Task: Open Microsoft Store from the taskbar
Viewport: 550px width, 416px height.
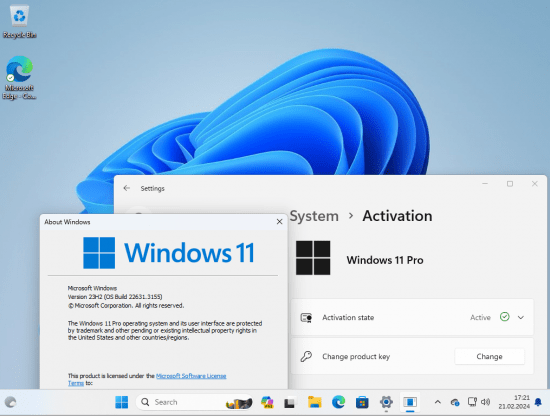Action: [362, 402]
